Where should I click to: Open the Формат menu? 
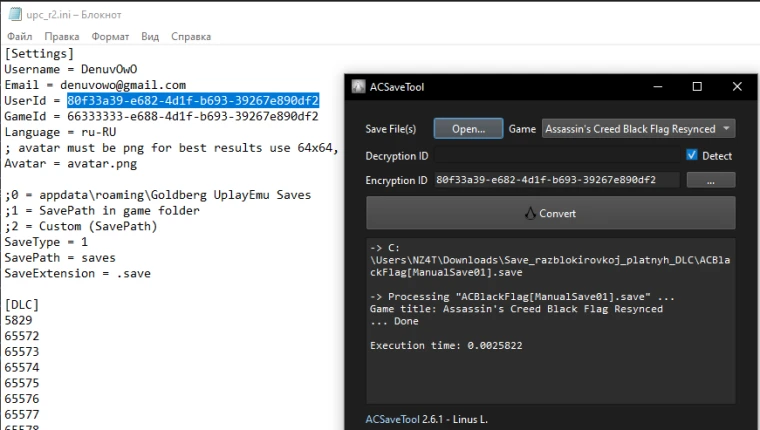point(111,36)
